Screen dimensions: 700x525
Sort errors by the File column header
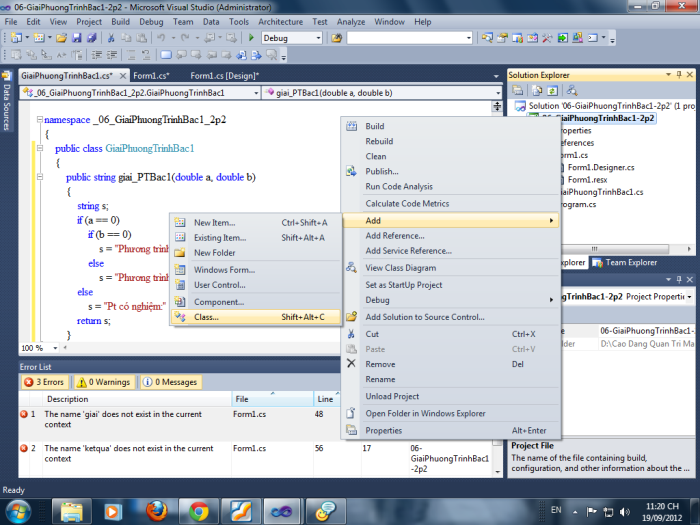pyautogui.click(x=272, y=399)
